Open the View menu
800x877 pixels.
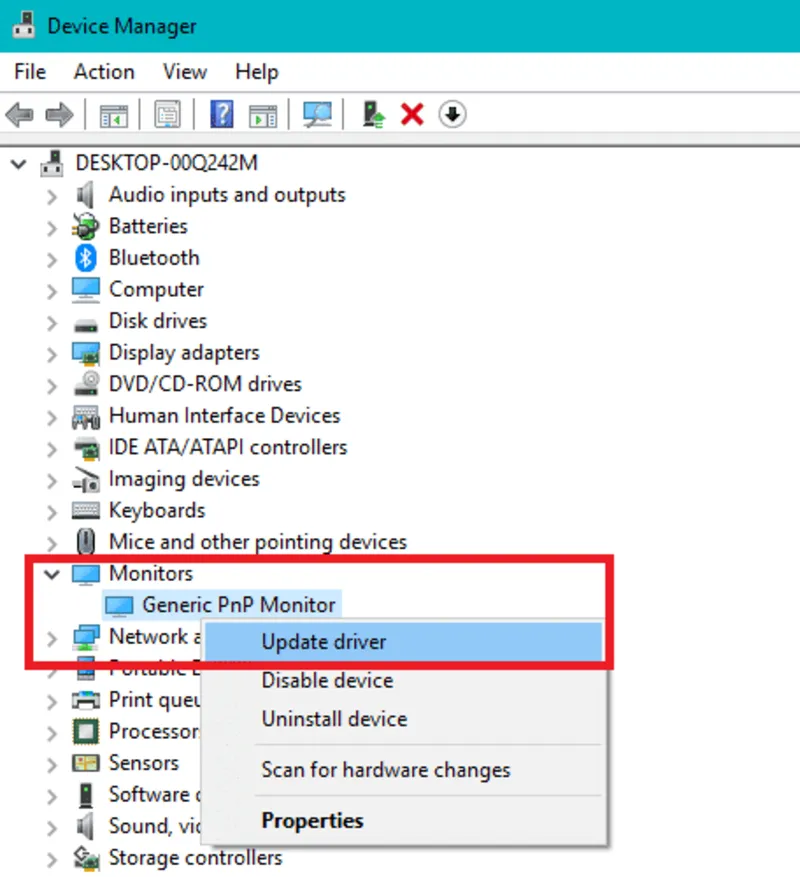point(185,72)
